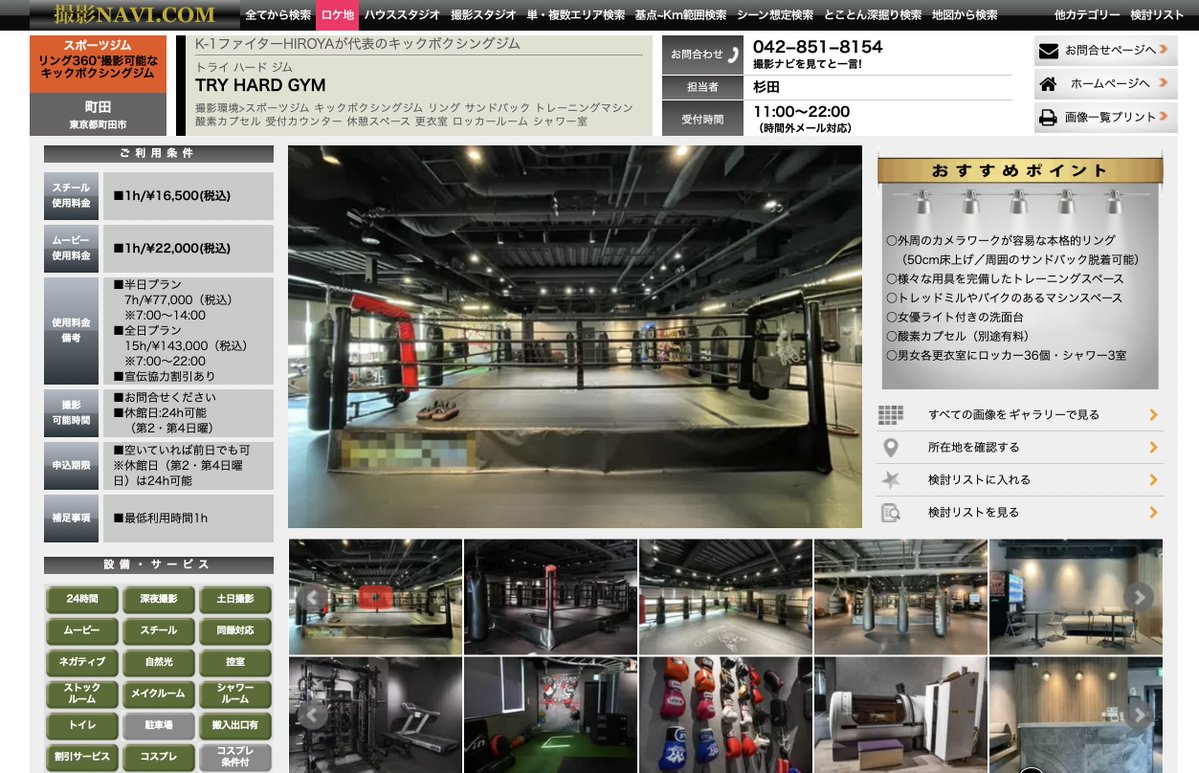Click the 搬入出口有 facility tag

tap(235, 725)
